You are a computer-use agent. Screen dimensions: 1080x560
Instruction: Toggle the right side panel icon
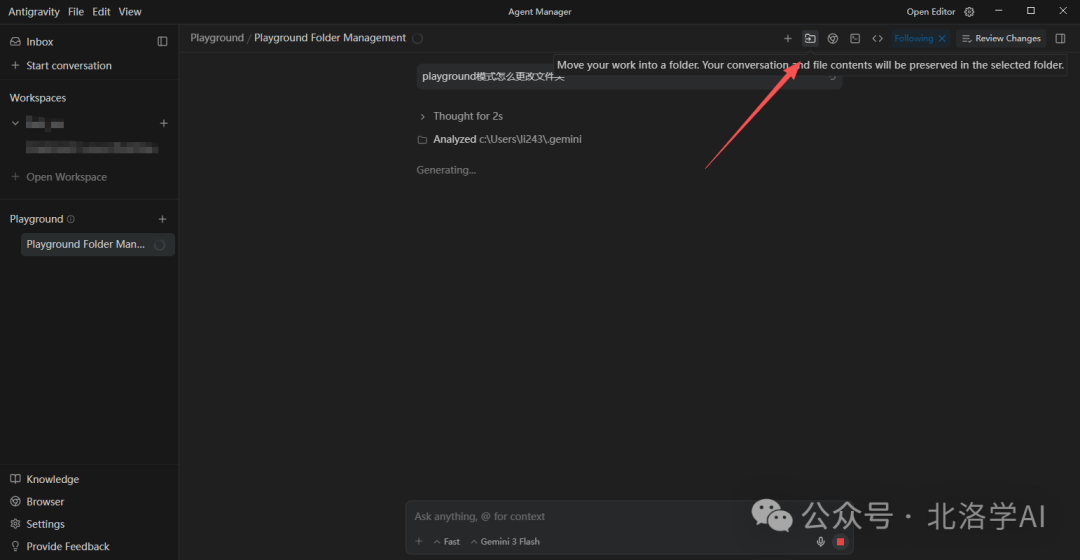point(1061,39)
